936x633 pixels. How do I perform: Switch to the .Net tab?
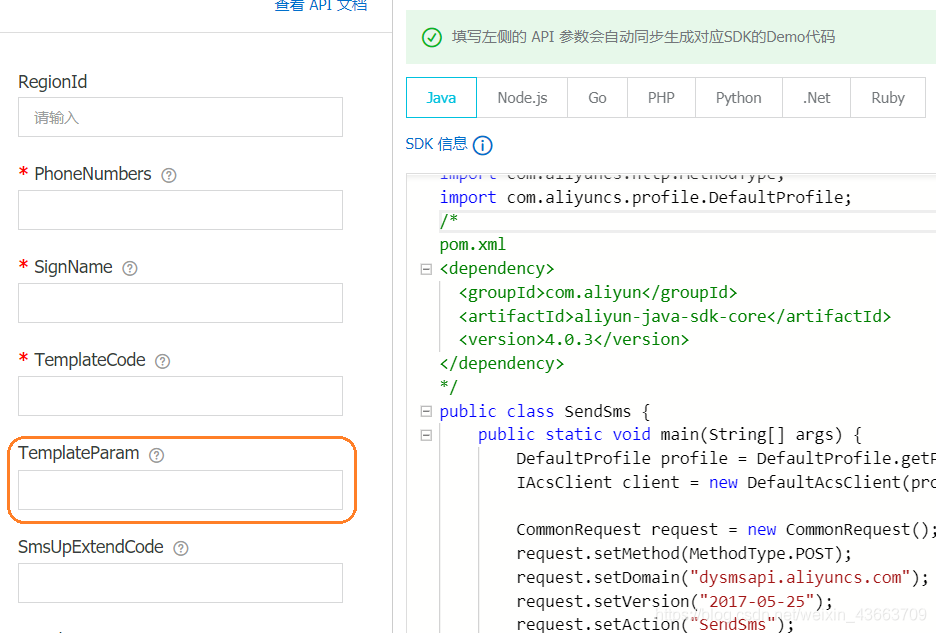click(817, 97)
